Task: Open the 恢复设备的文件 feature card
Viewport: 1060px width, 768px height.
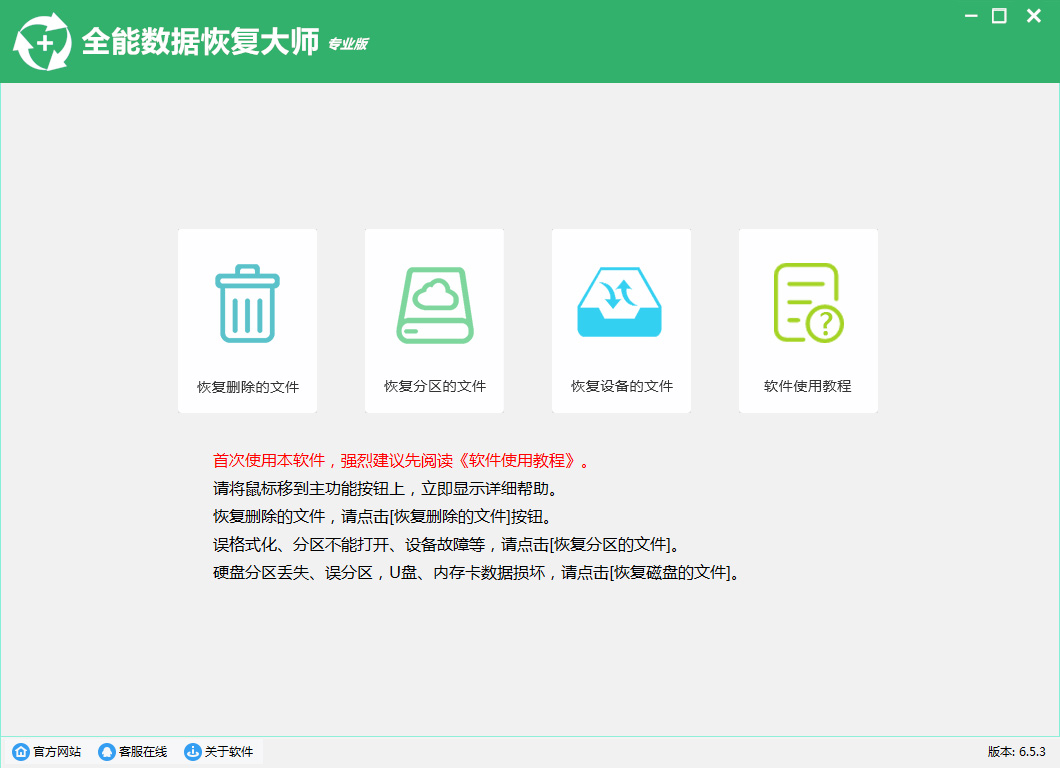Action: (x=621, y=320)
